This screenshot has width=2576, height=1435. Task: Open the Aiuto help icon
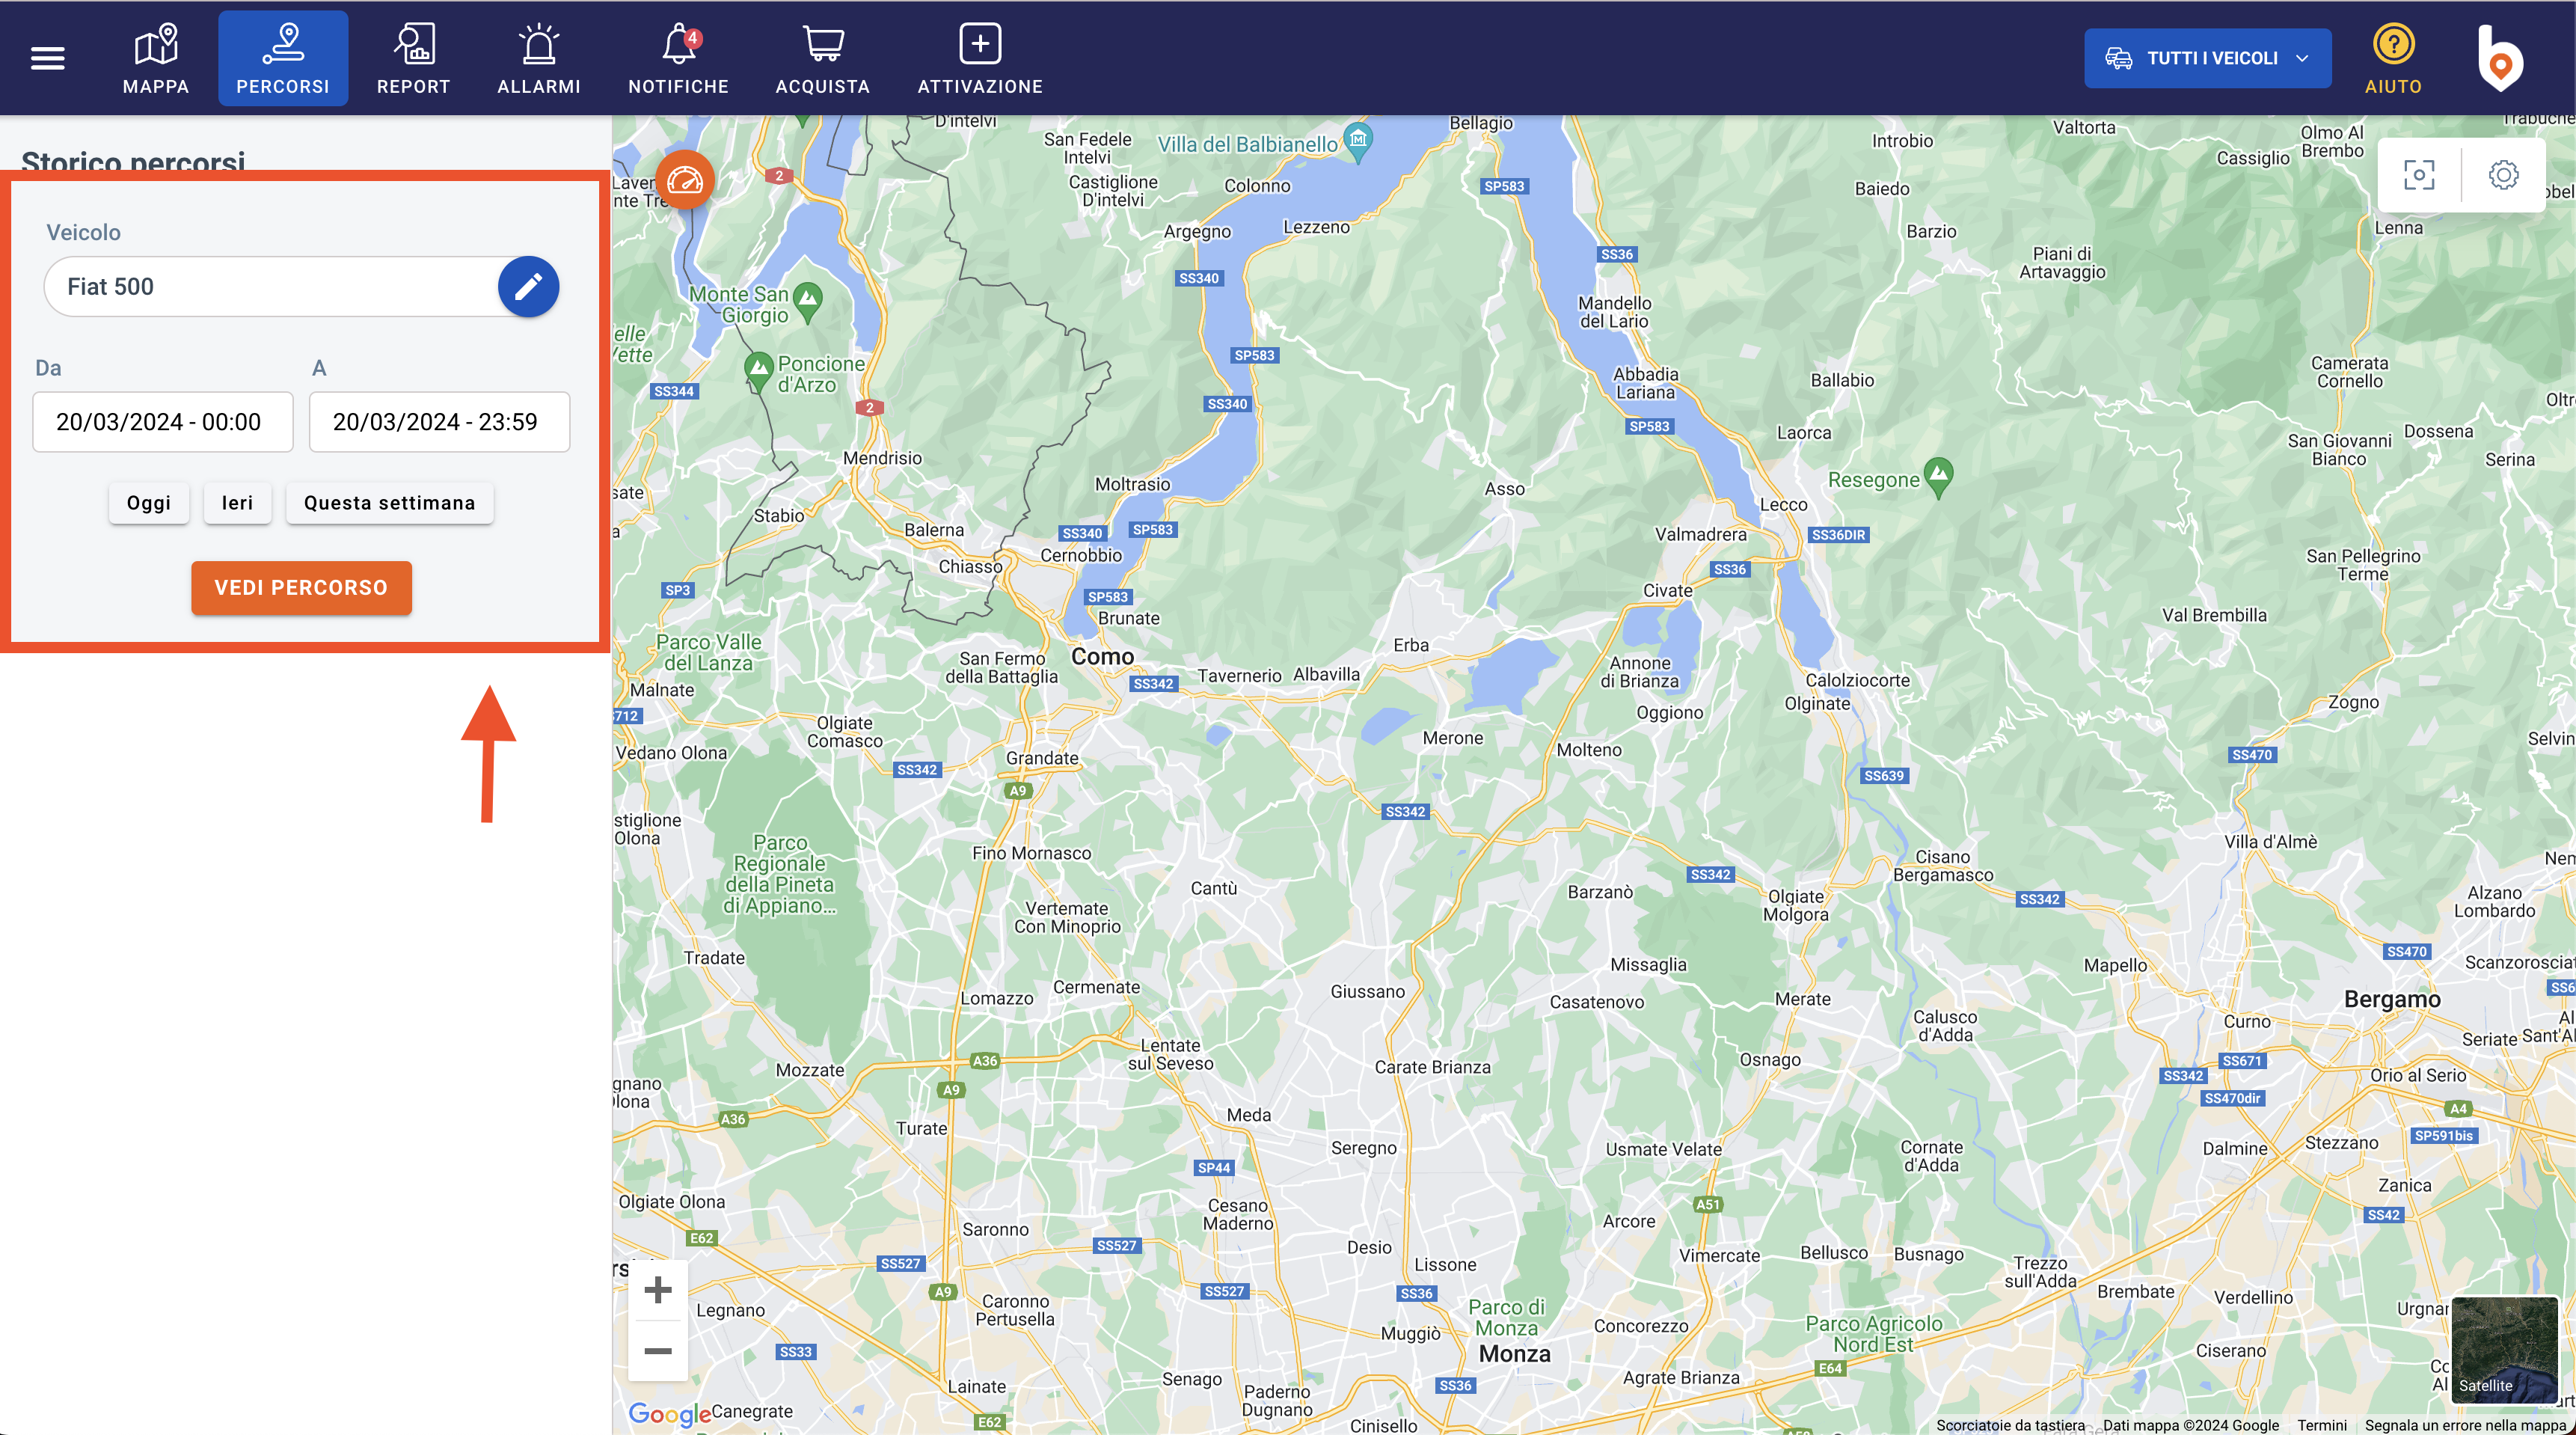point(2392,58)
